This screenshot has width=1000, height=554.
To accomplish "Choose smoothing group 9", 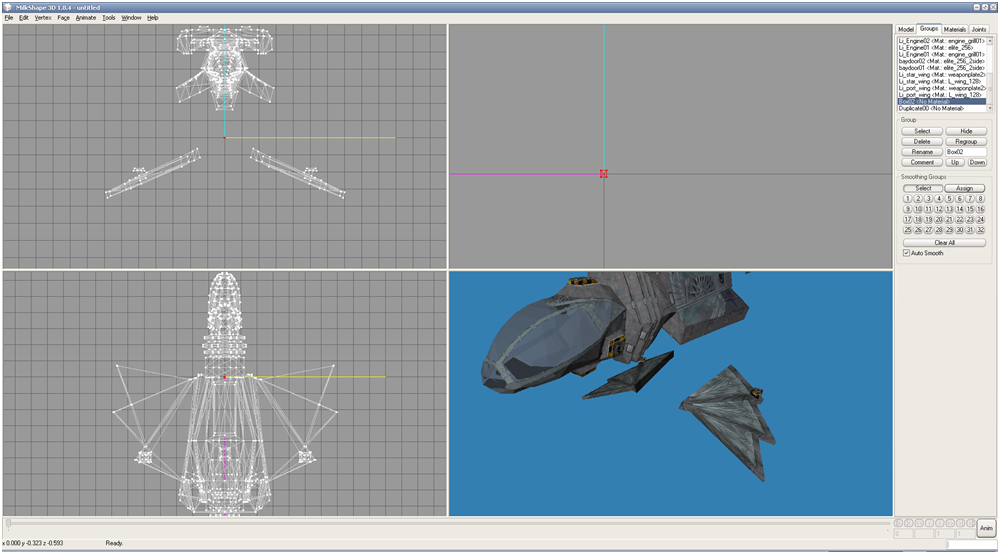I will pos(908,209).
